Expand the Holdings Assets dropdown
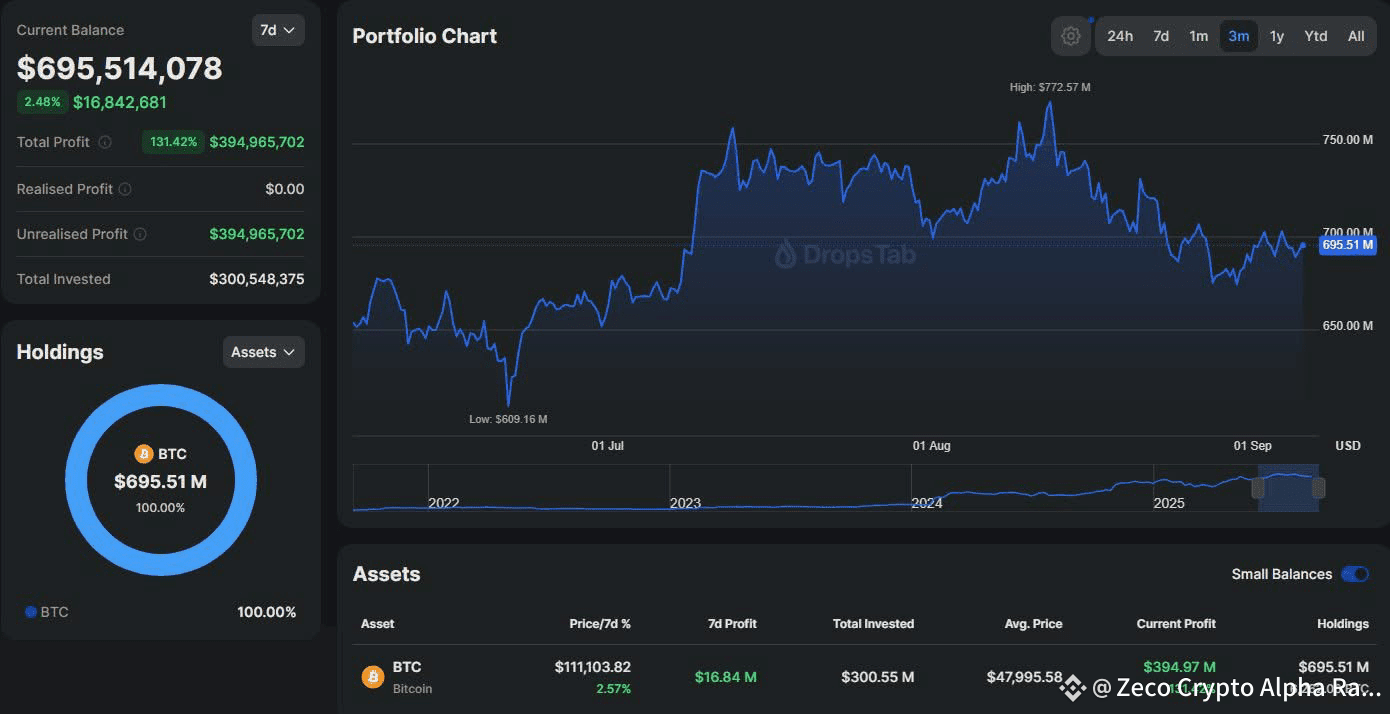This screenshot has height=714, width=1390. [264, 352]
